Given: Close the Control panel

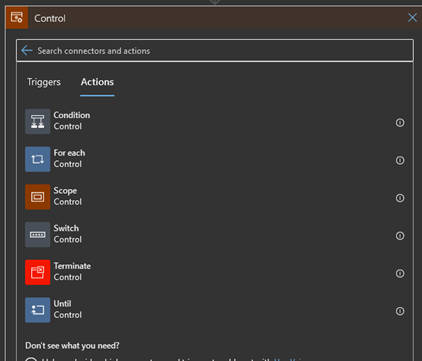Looking at the screenshot, I should (x=412, y=18).
